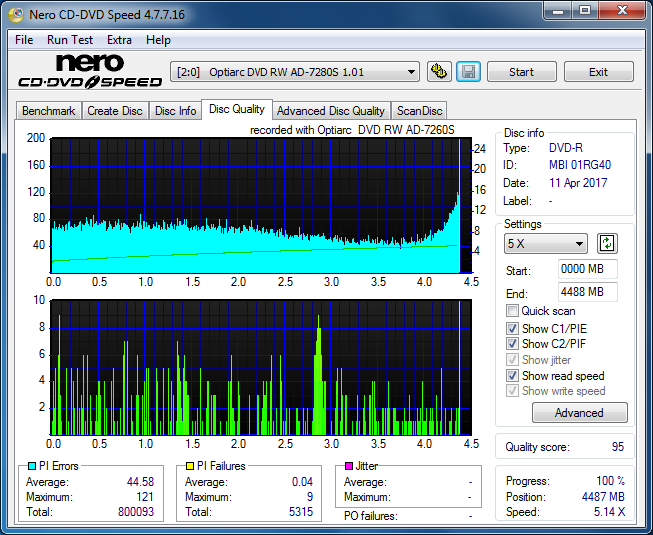Click the green refresh speed icon

click(x=607, y=244)
